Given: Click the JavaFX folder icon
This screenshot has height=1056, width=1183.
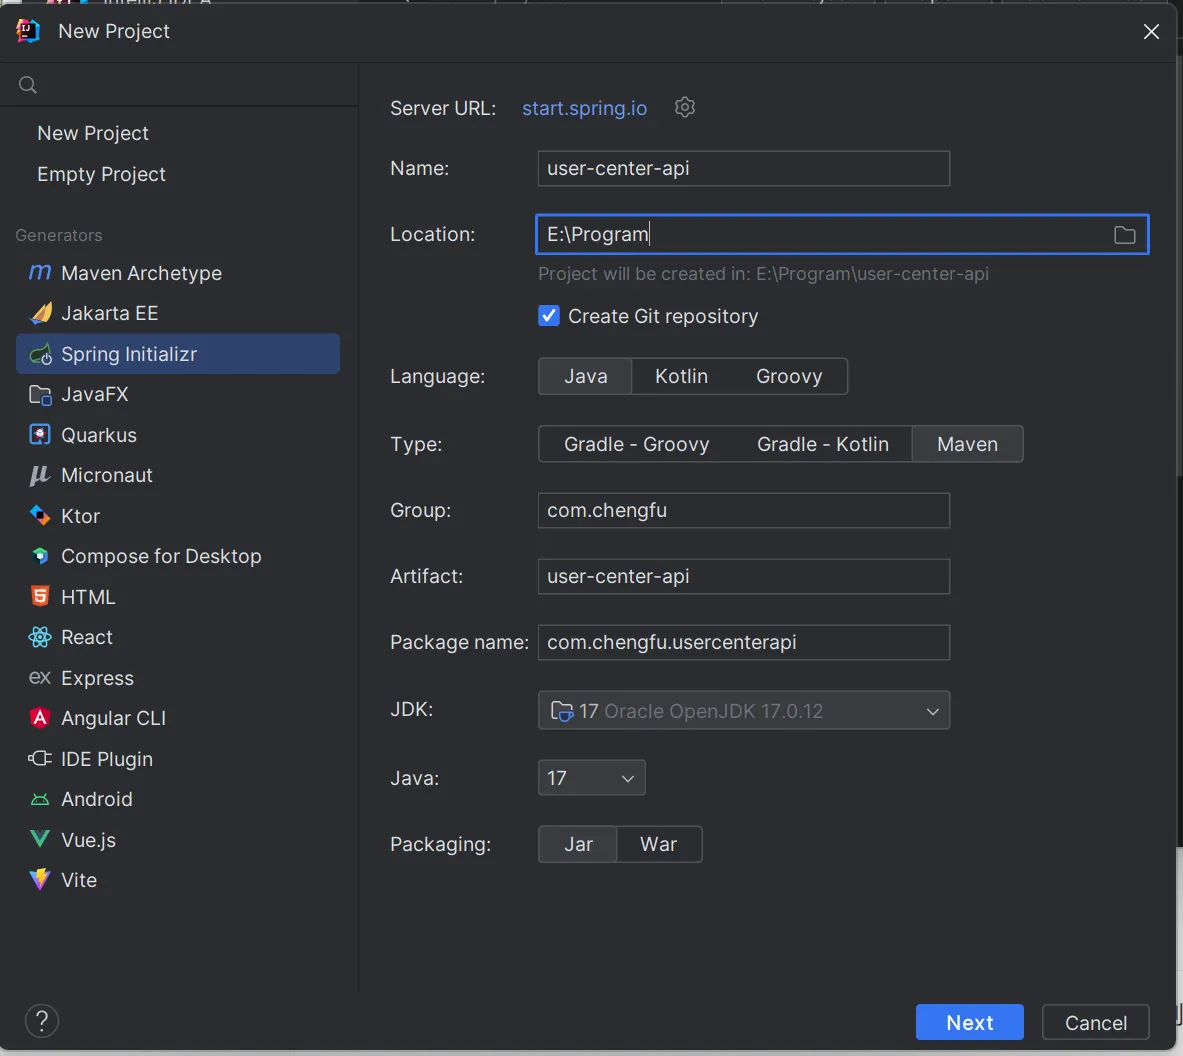Looking at the screenshot, I should coord(40,394).
